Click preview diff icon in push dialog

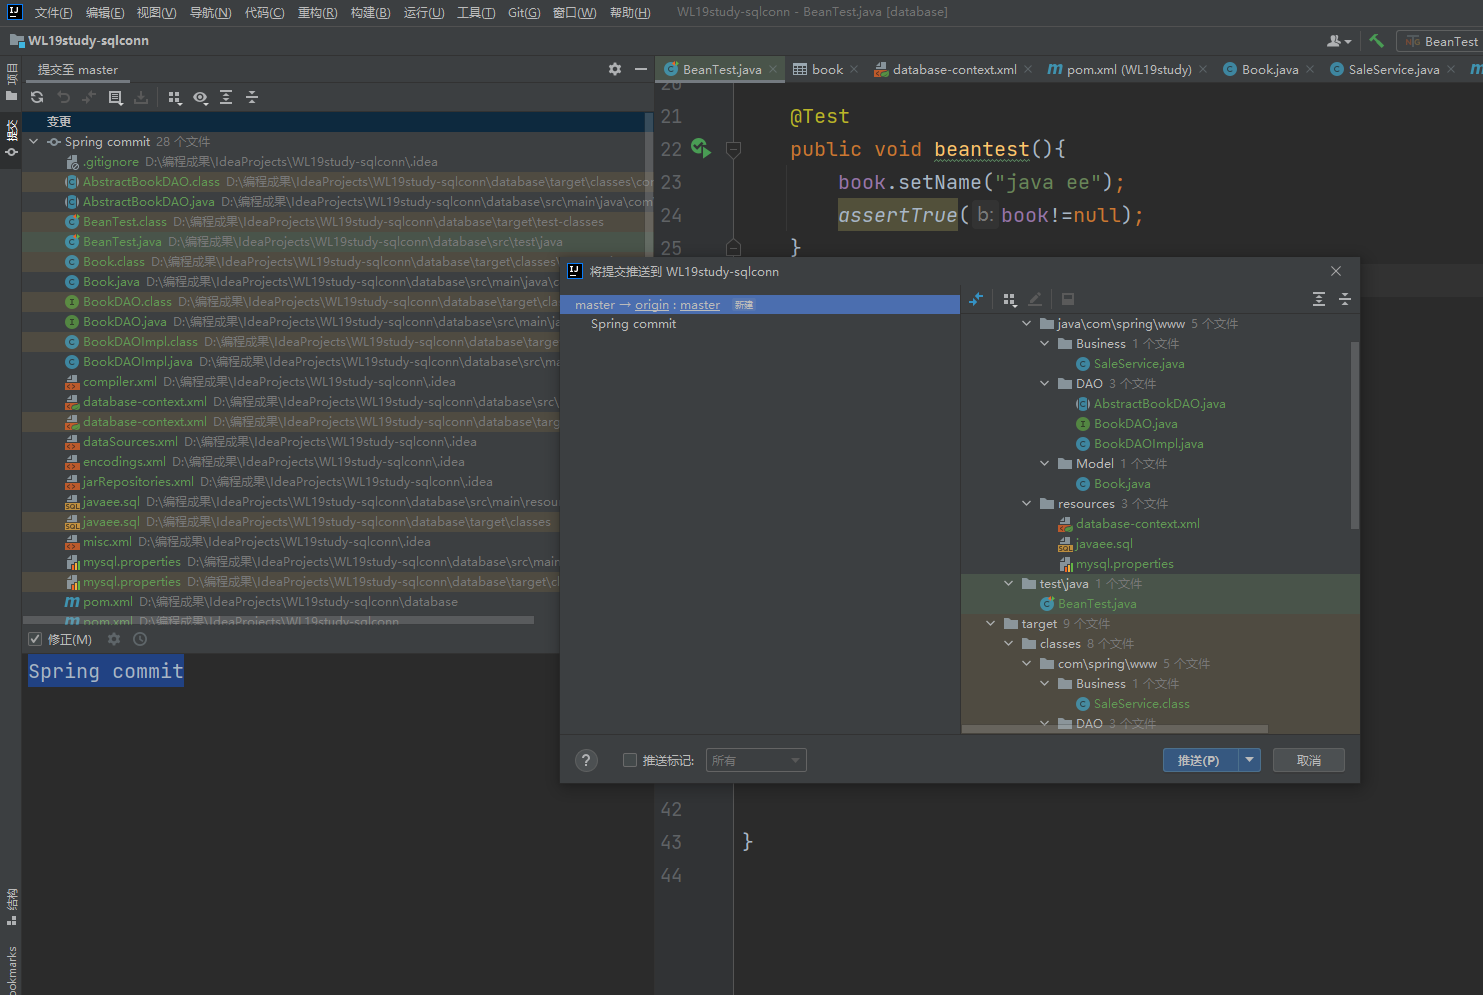point(1068,299)
